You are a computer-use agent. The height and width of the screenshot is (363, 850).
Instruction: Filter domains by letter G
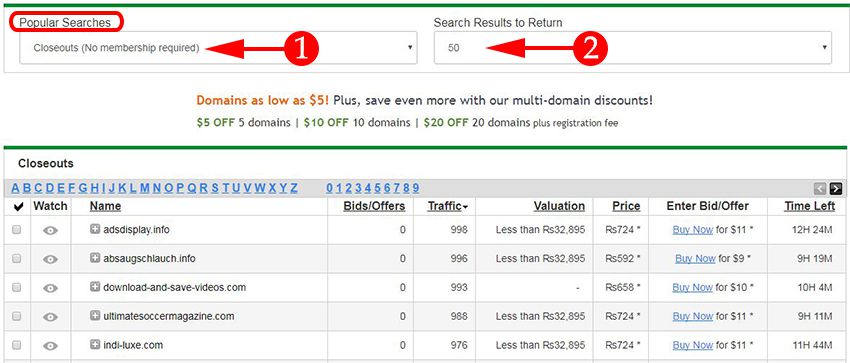tap(83, 189)
